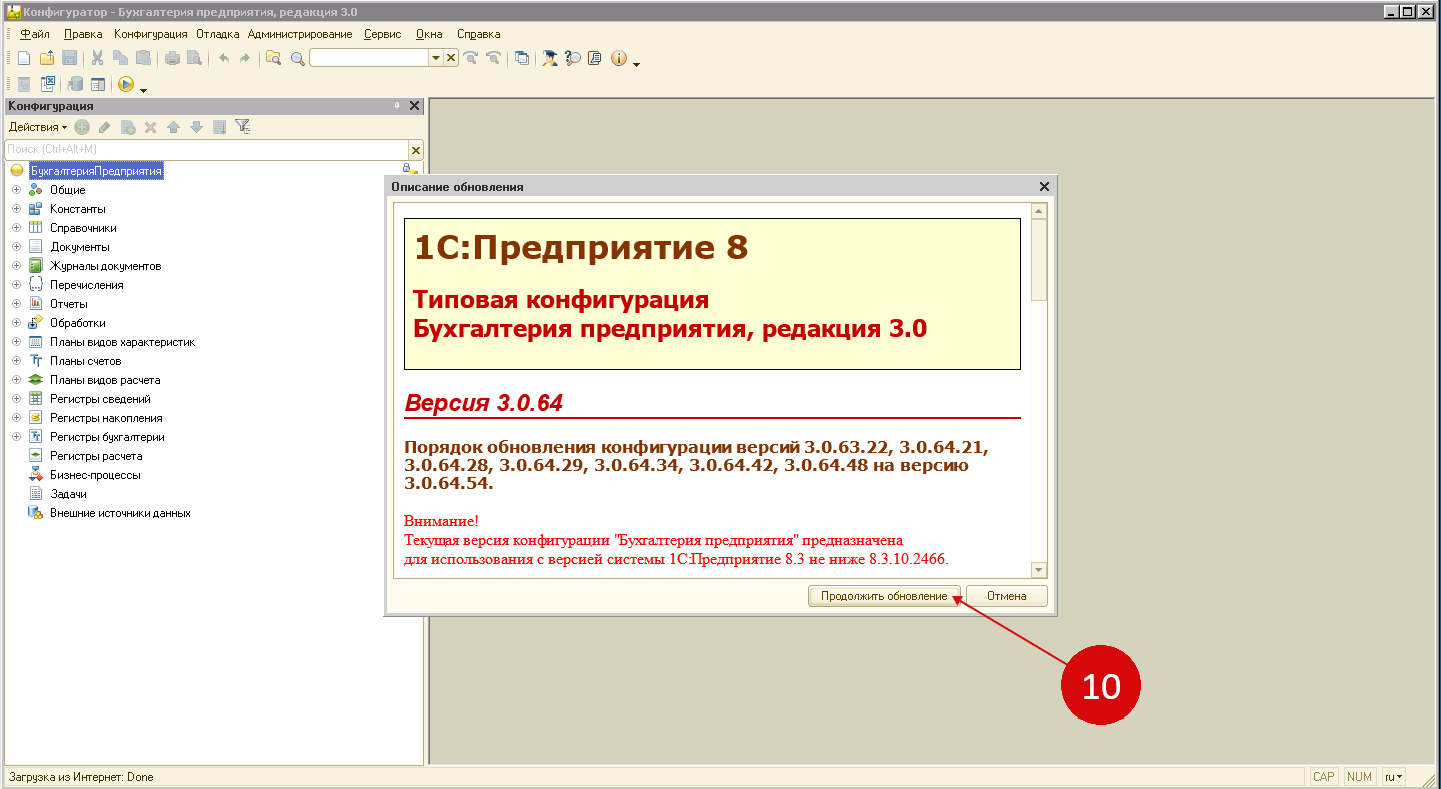Click the filter by subsystems funnel icon
Image resolution: width=1441 pixels, height=789 pixels.
pos(242,127)
